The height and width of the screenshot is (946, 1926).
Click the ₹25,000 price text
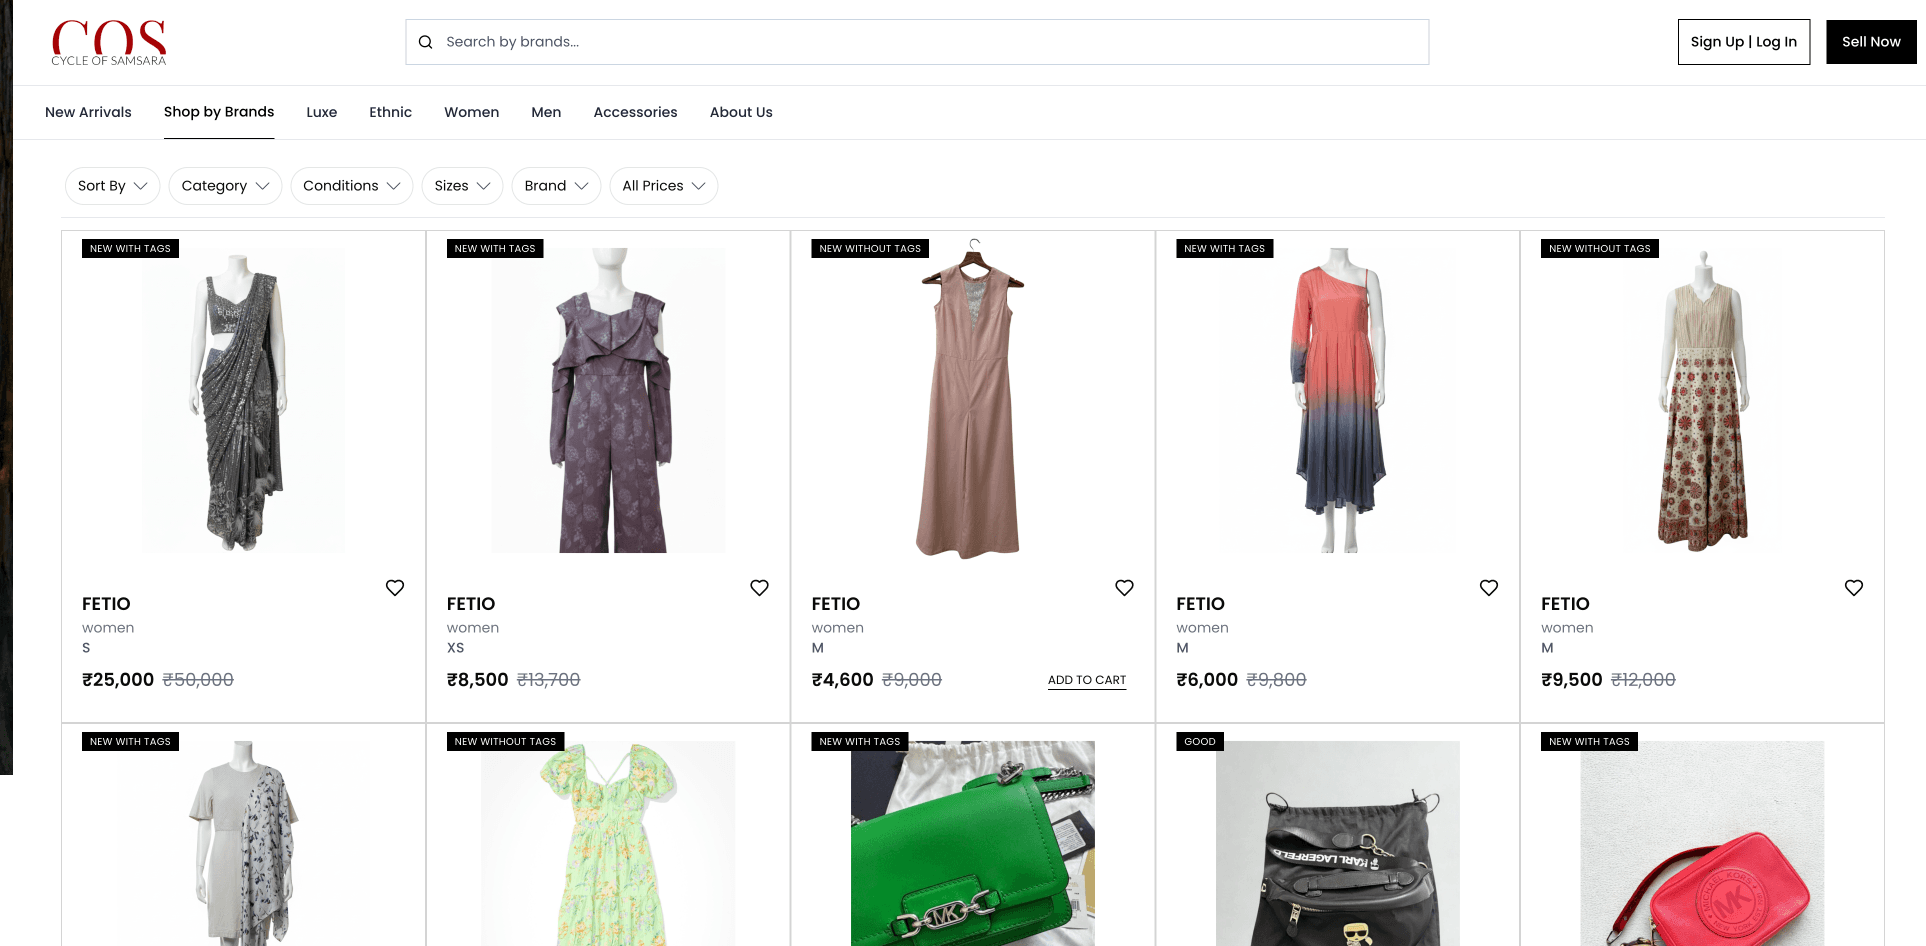(x=118, y=680)
